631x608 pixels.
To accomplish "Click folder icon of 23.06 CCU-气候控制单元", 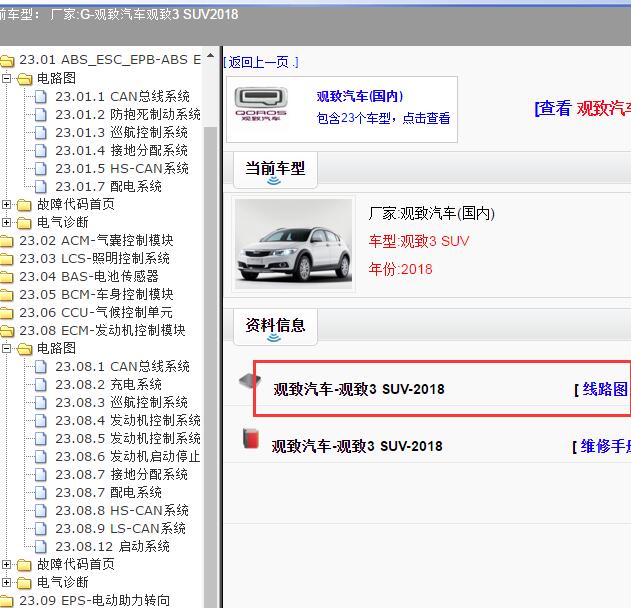I will tap(7, 313).
